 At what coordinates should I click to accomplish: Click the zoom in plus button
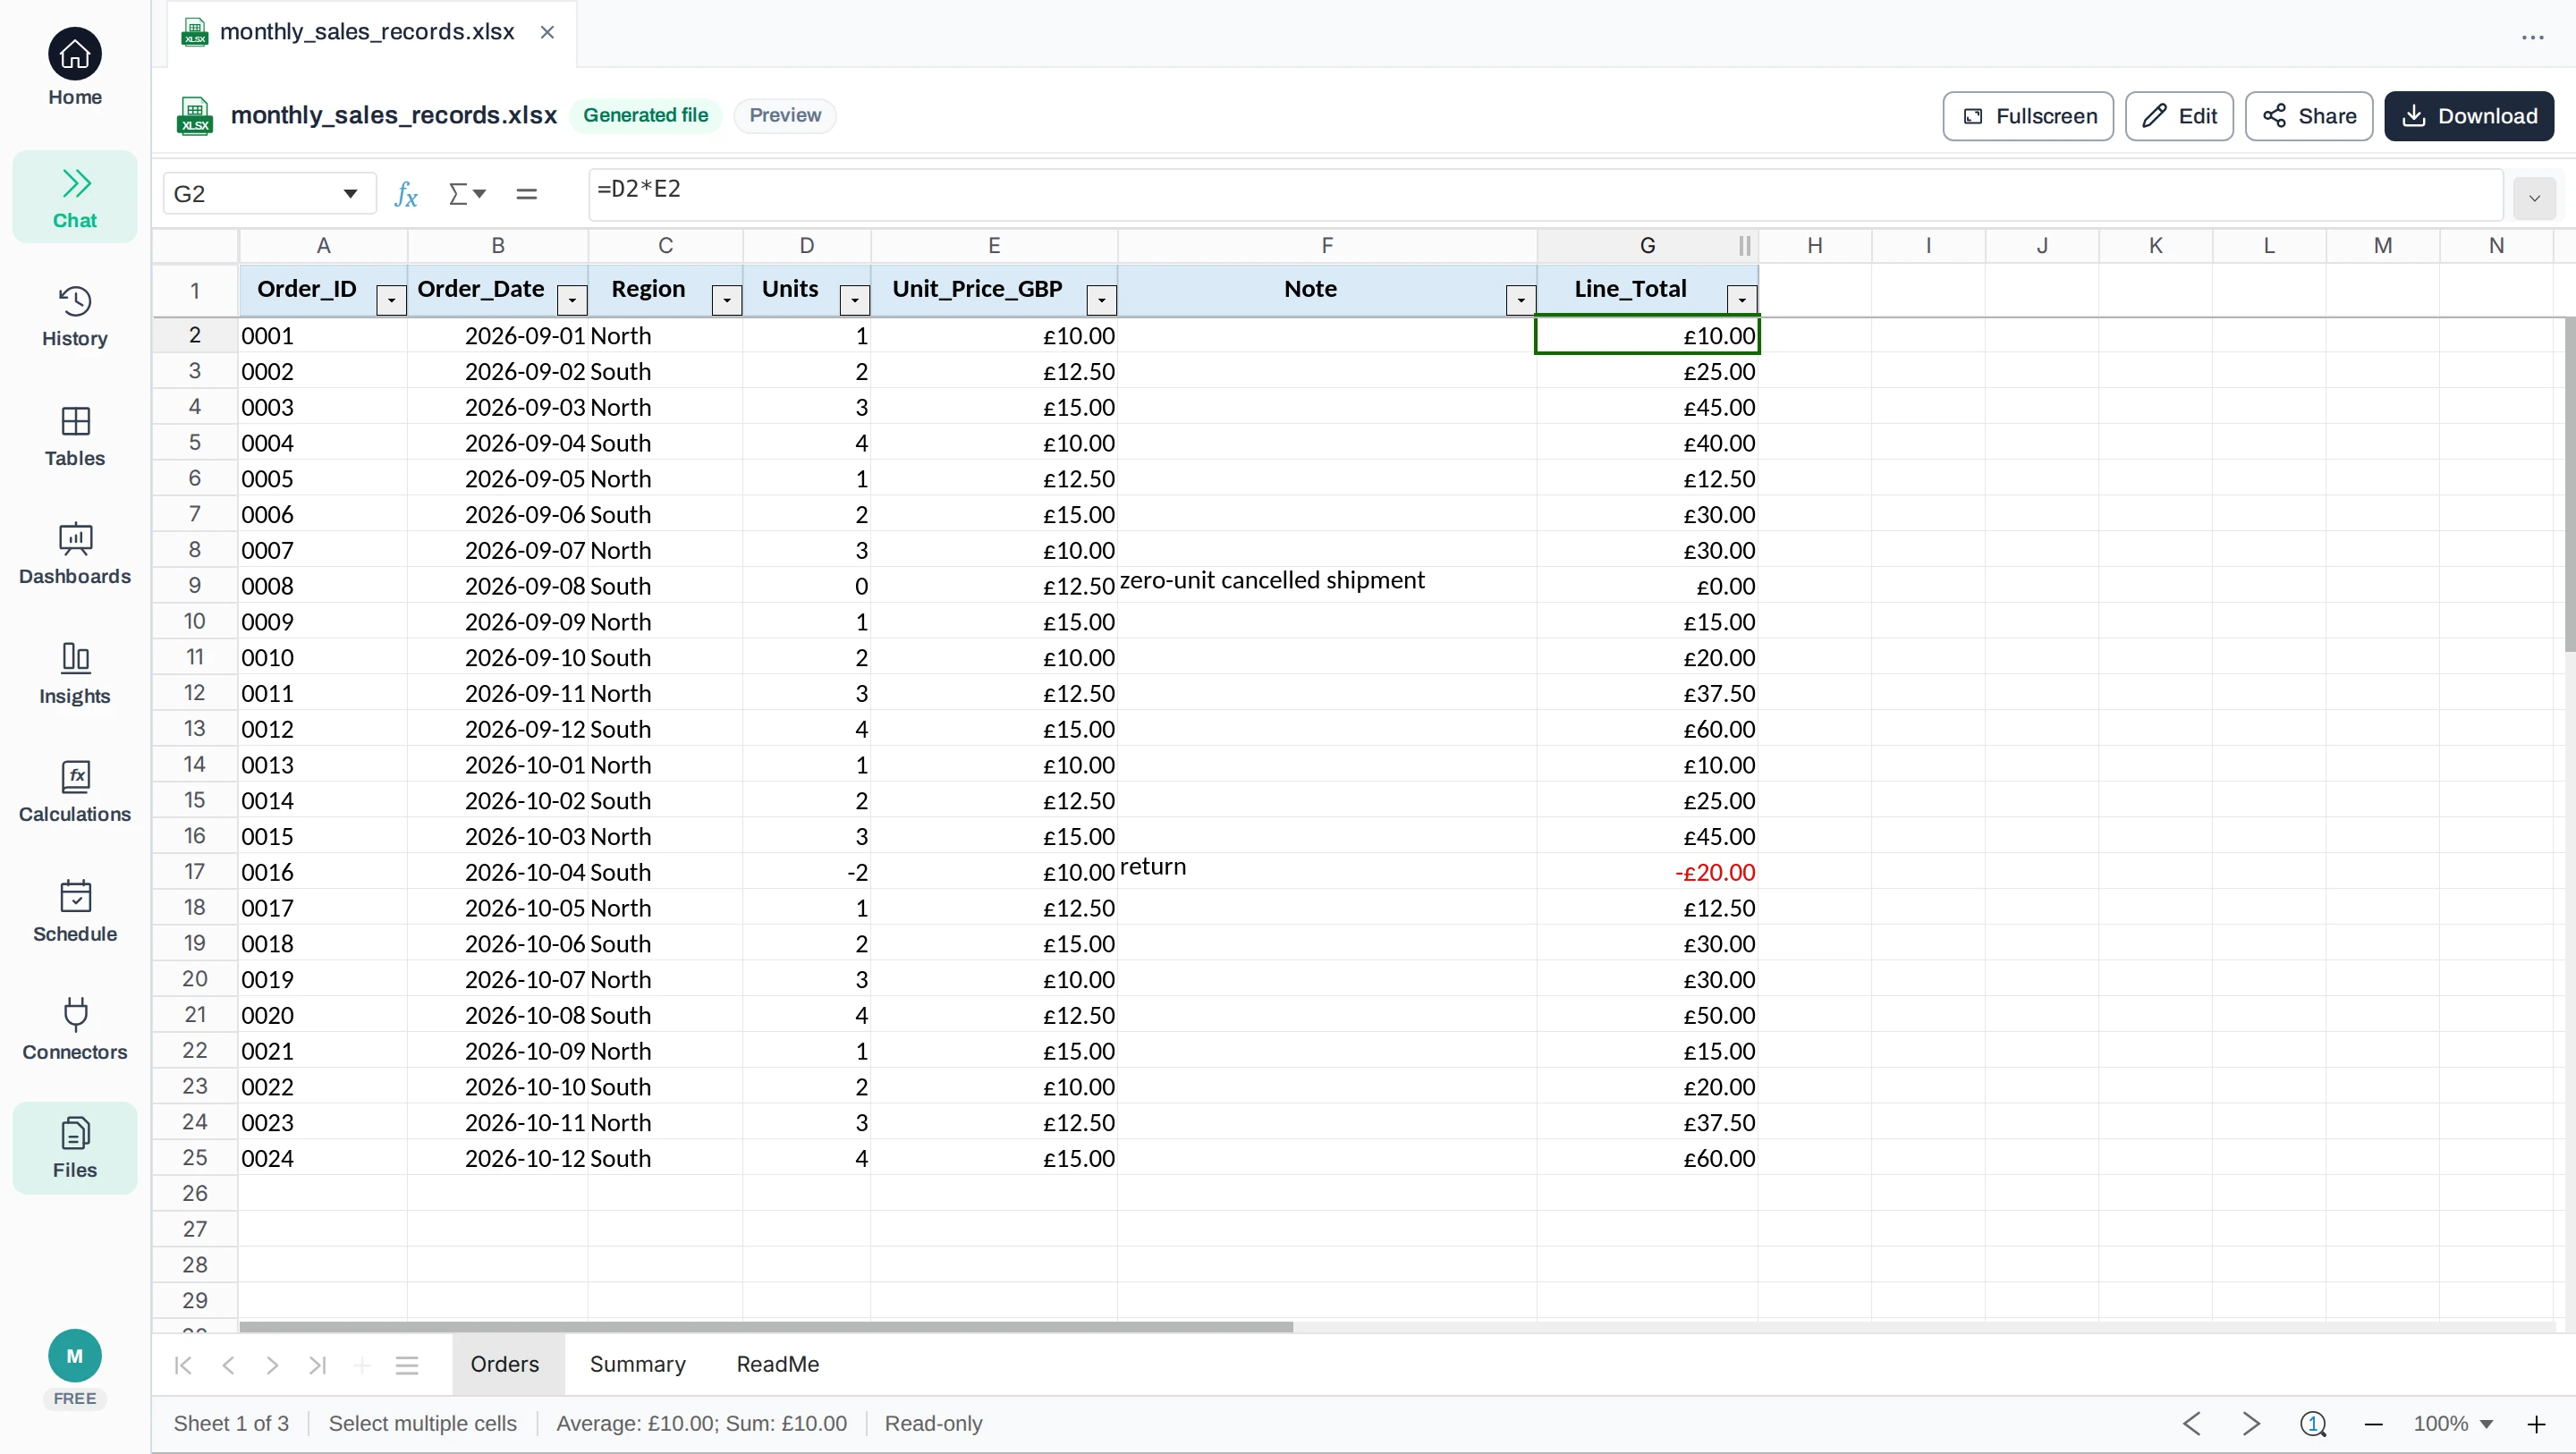[2537, 1424]
